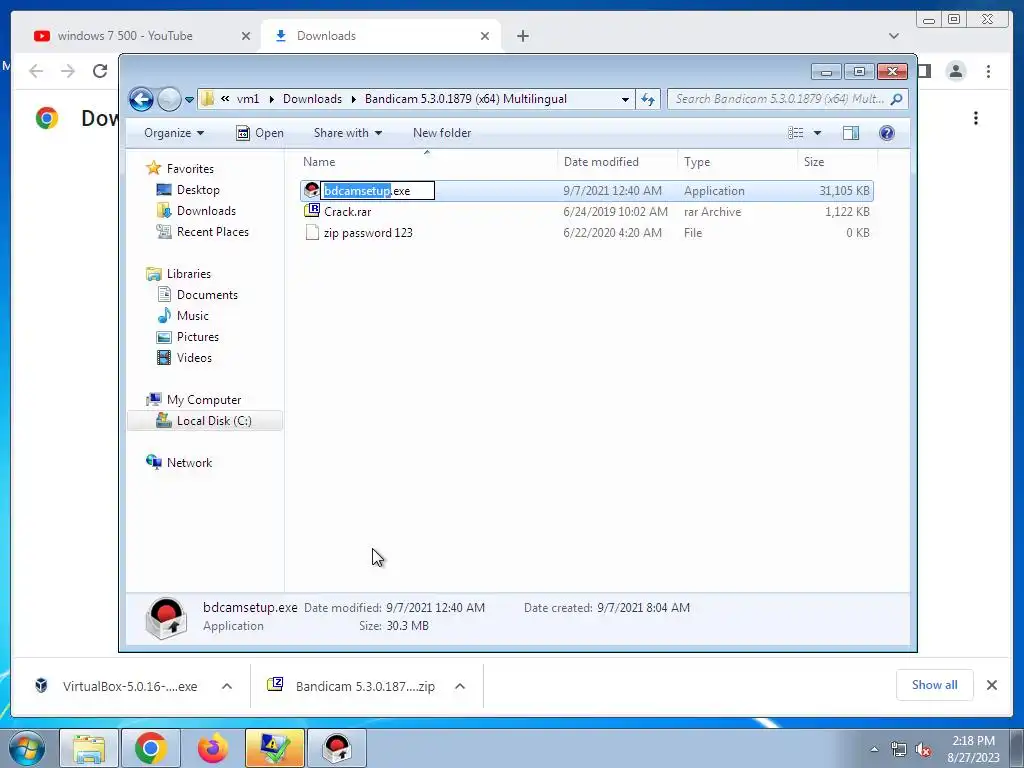Go to Downloads in navigation pane

pos(206,211)
